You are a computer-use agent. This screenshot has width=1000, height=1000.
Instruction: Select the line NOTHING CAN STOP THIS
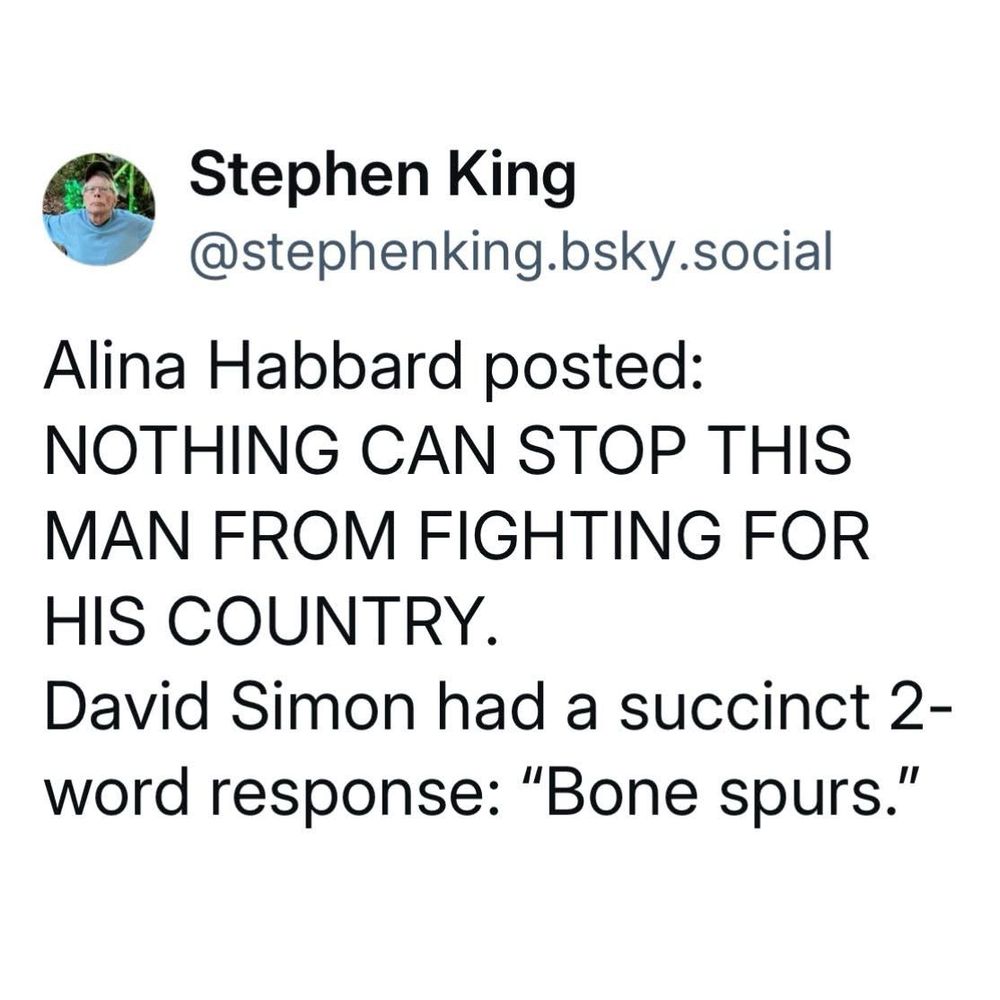click(x=448, y=450)
